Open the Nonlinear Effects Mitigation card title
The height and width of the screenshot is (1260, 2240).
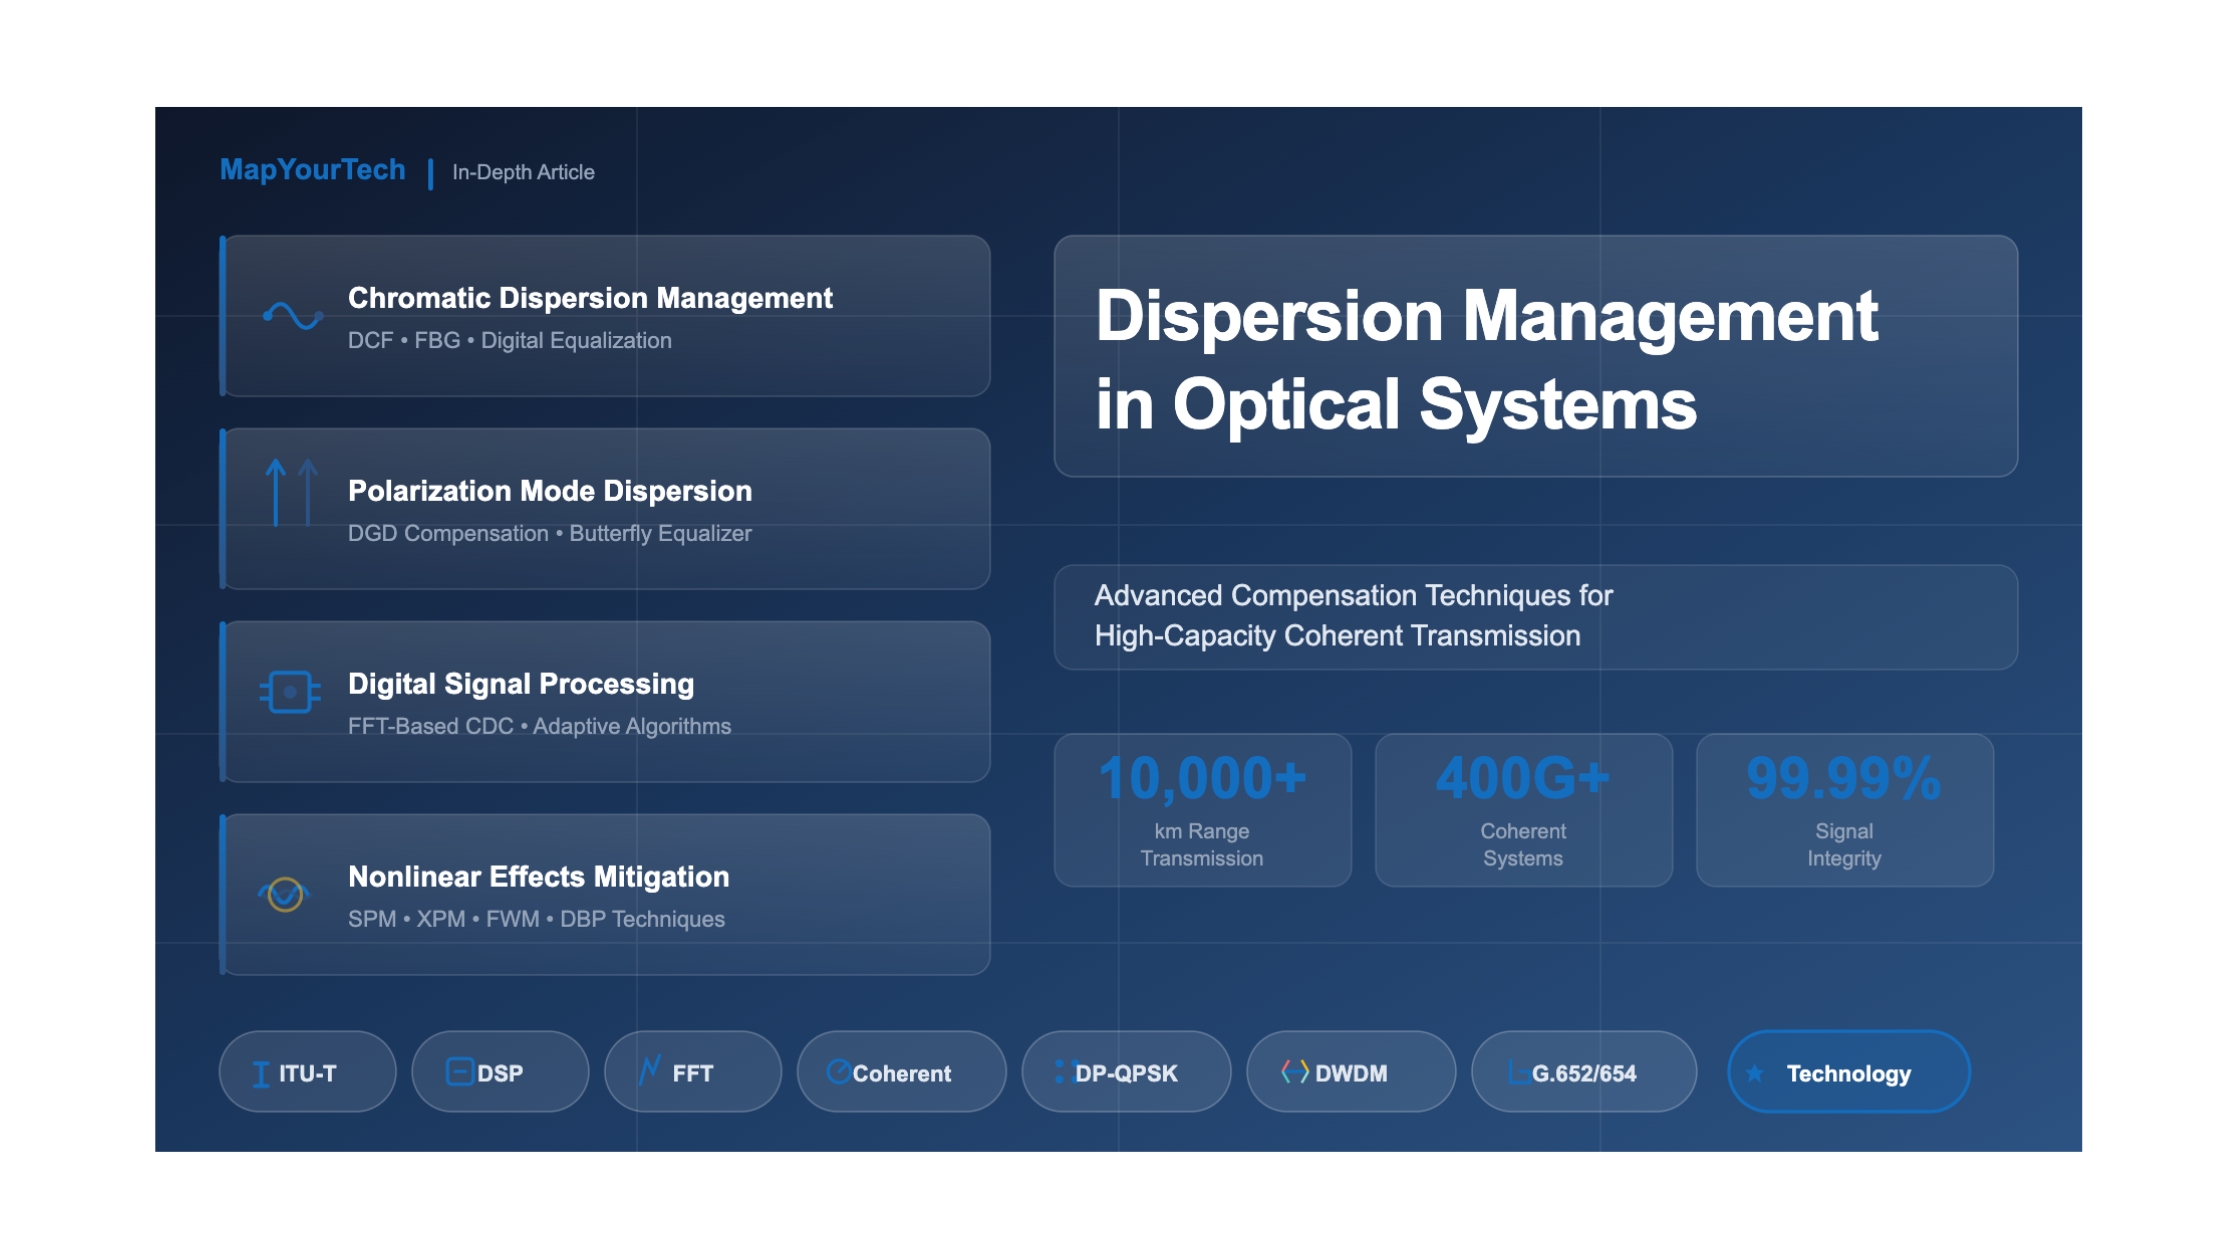tap(538, 877)
